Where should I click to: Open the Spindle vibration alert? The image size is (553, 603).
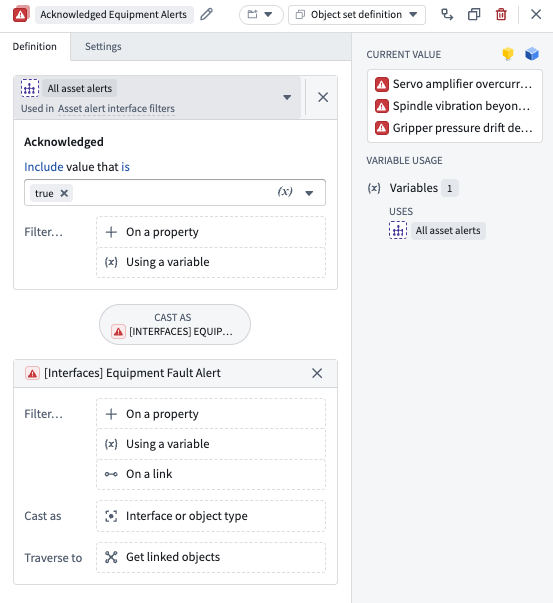pyautogui.click(x=455, y=106)
